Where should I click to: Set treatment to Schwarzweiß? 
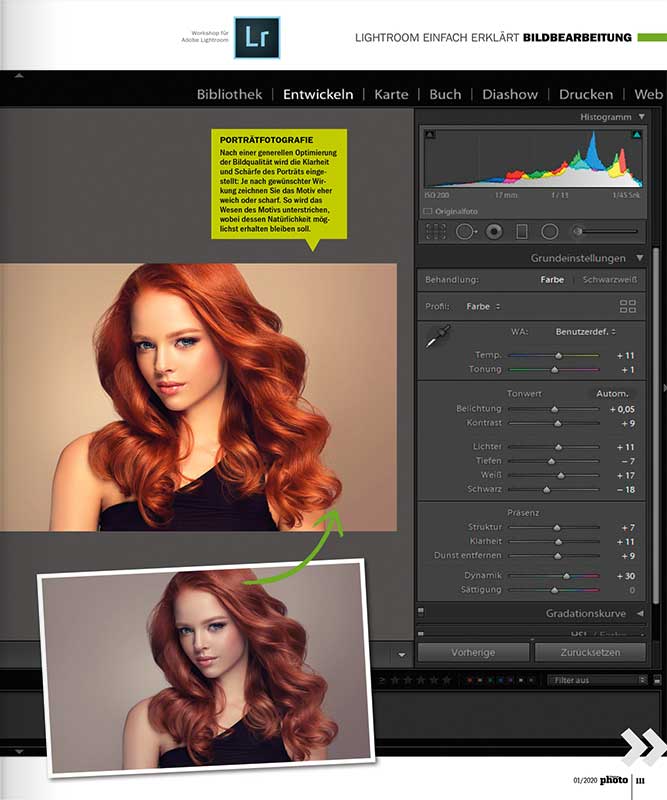click(610, 280)
